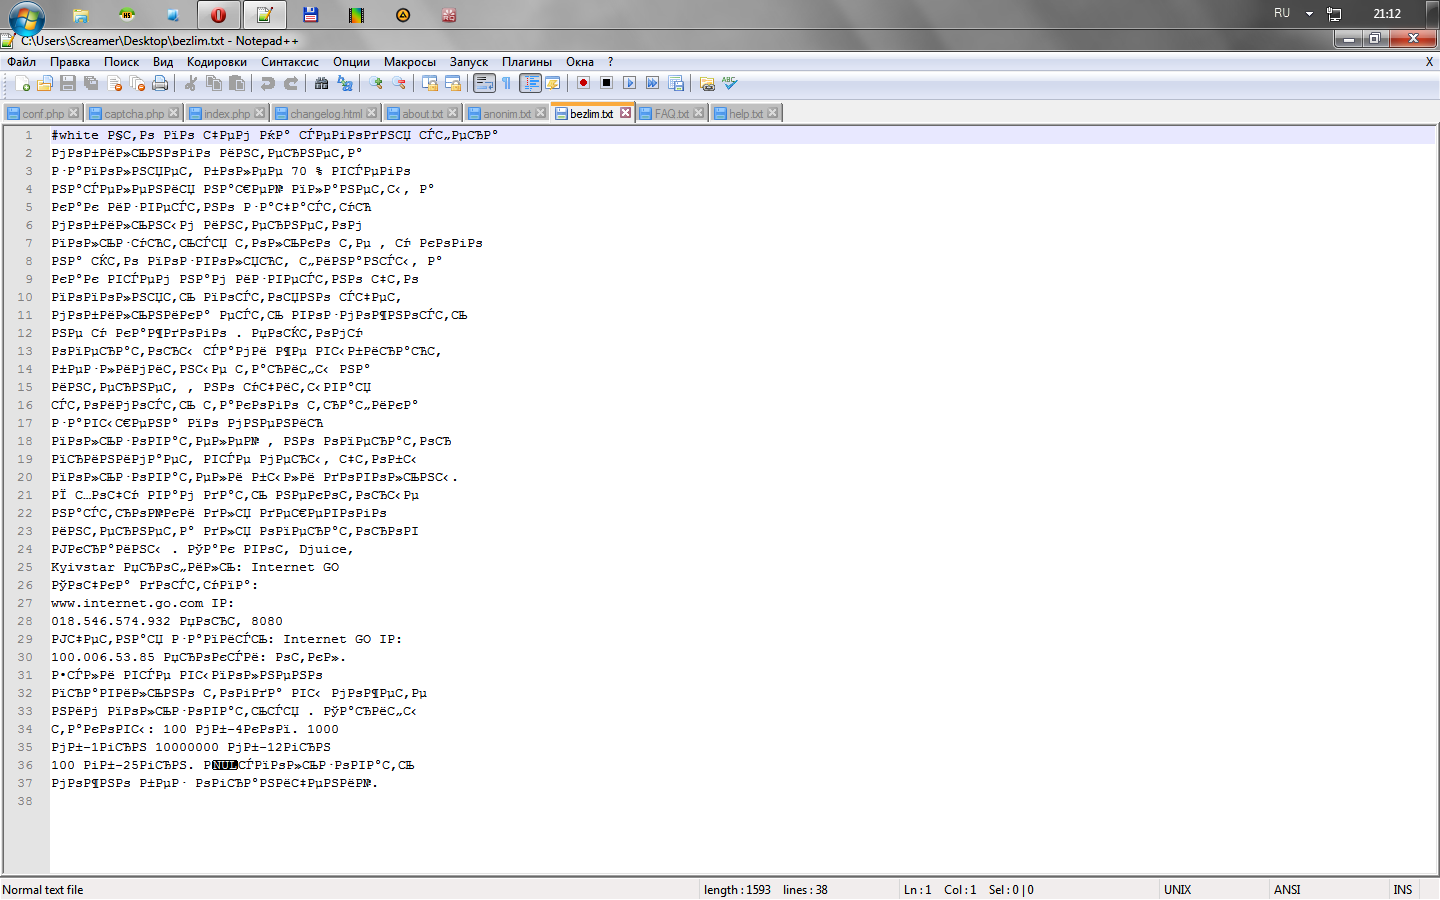Open the Кодировки menu
Screen dimensions: 1440x900
tap(216, 62)
